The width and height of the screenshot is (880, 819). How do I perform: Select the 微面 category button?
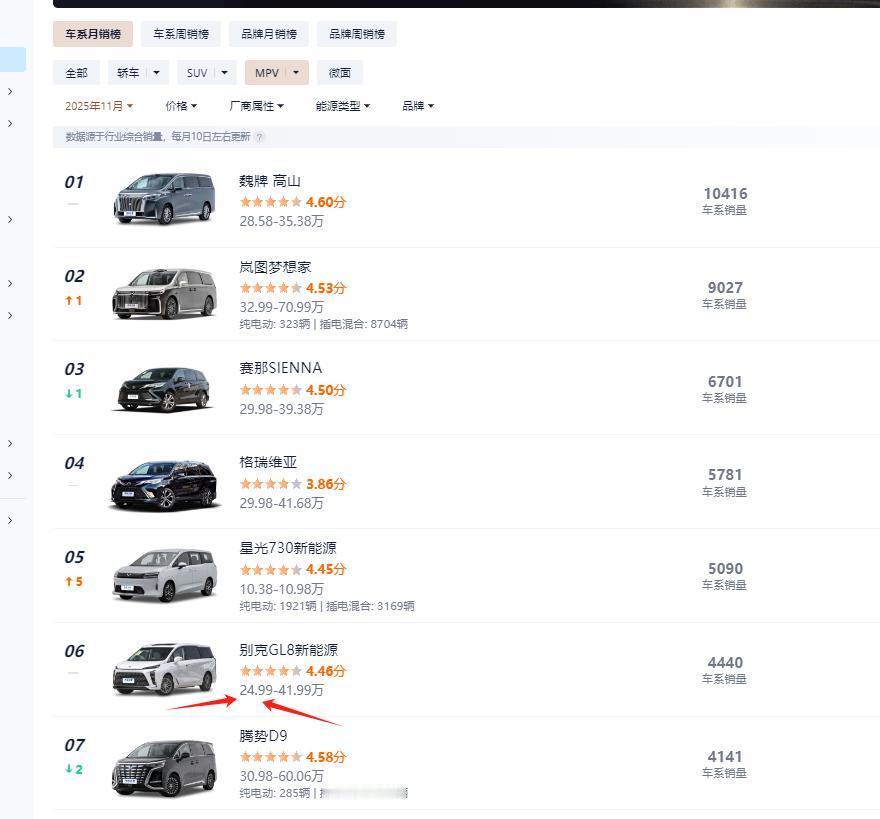tap(340, 73)
